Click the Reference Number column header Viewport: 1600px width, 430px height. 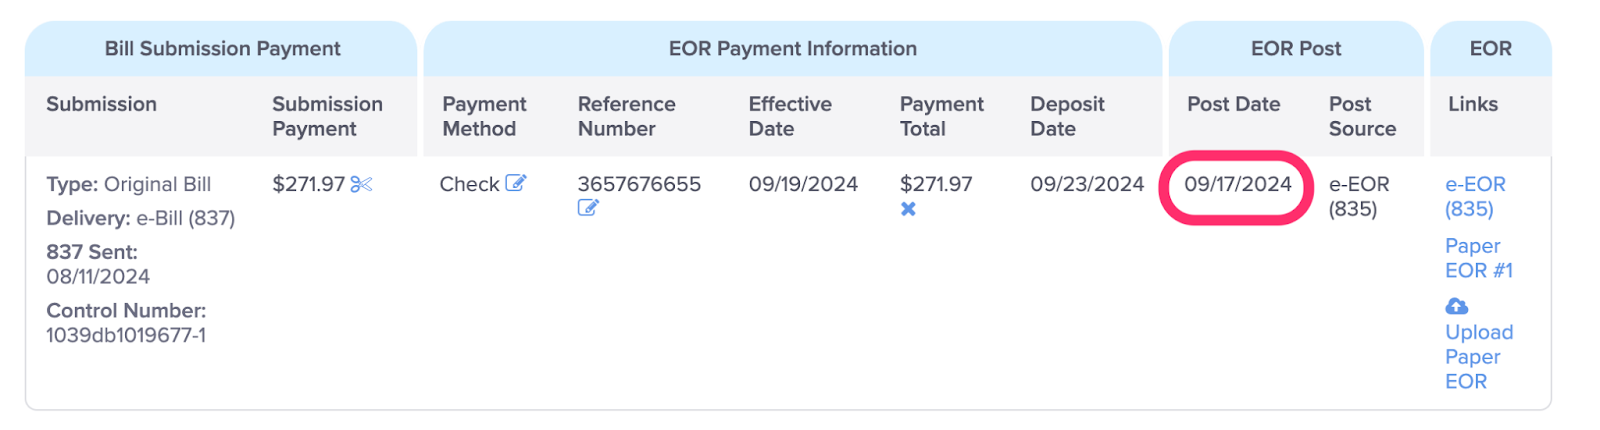[x=627, y=116]
